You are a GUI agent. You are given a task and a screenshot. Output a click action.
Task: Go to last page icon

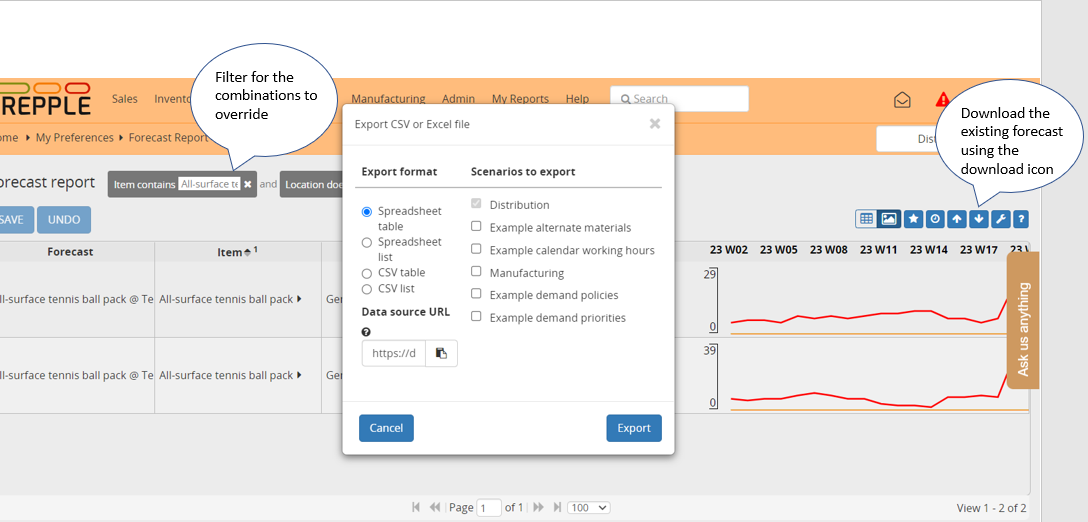pos(557,507)
